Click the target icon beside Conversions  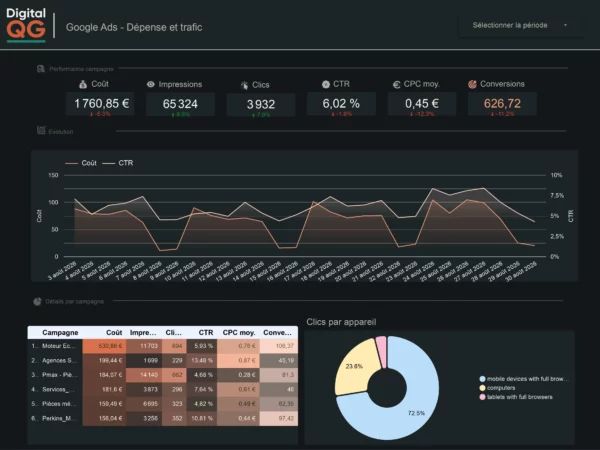click(x=472, y=84)
